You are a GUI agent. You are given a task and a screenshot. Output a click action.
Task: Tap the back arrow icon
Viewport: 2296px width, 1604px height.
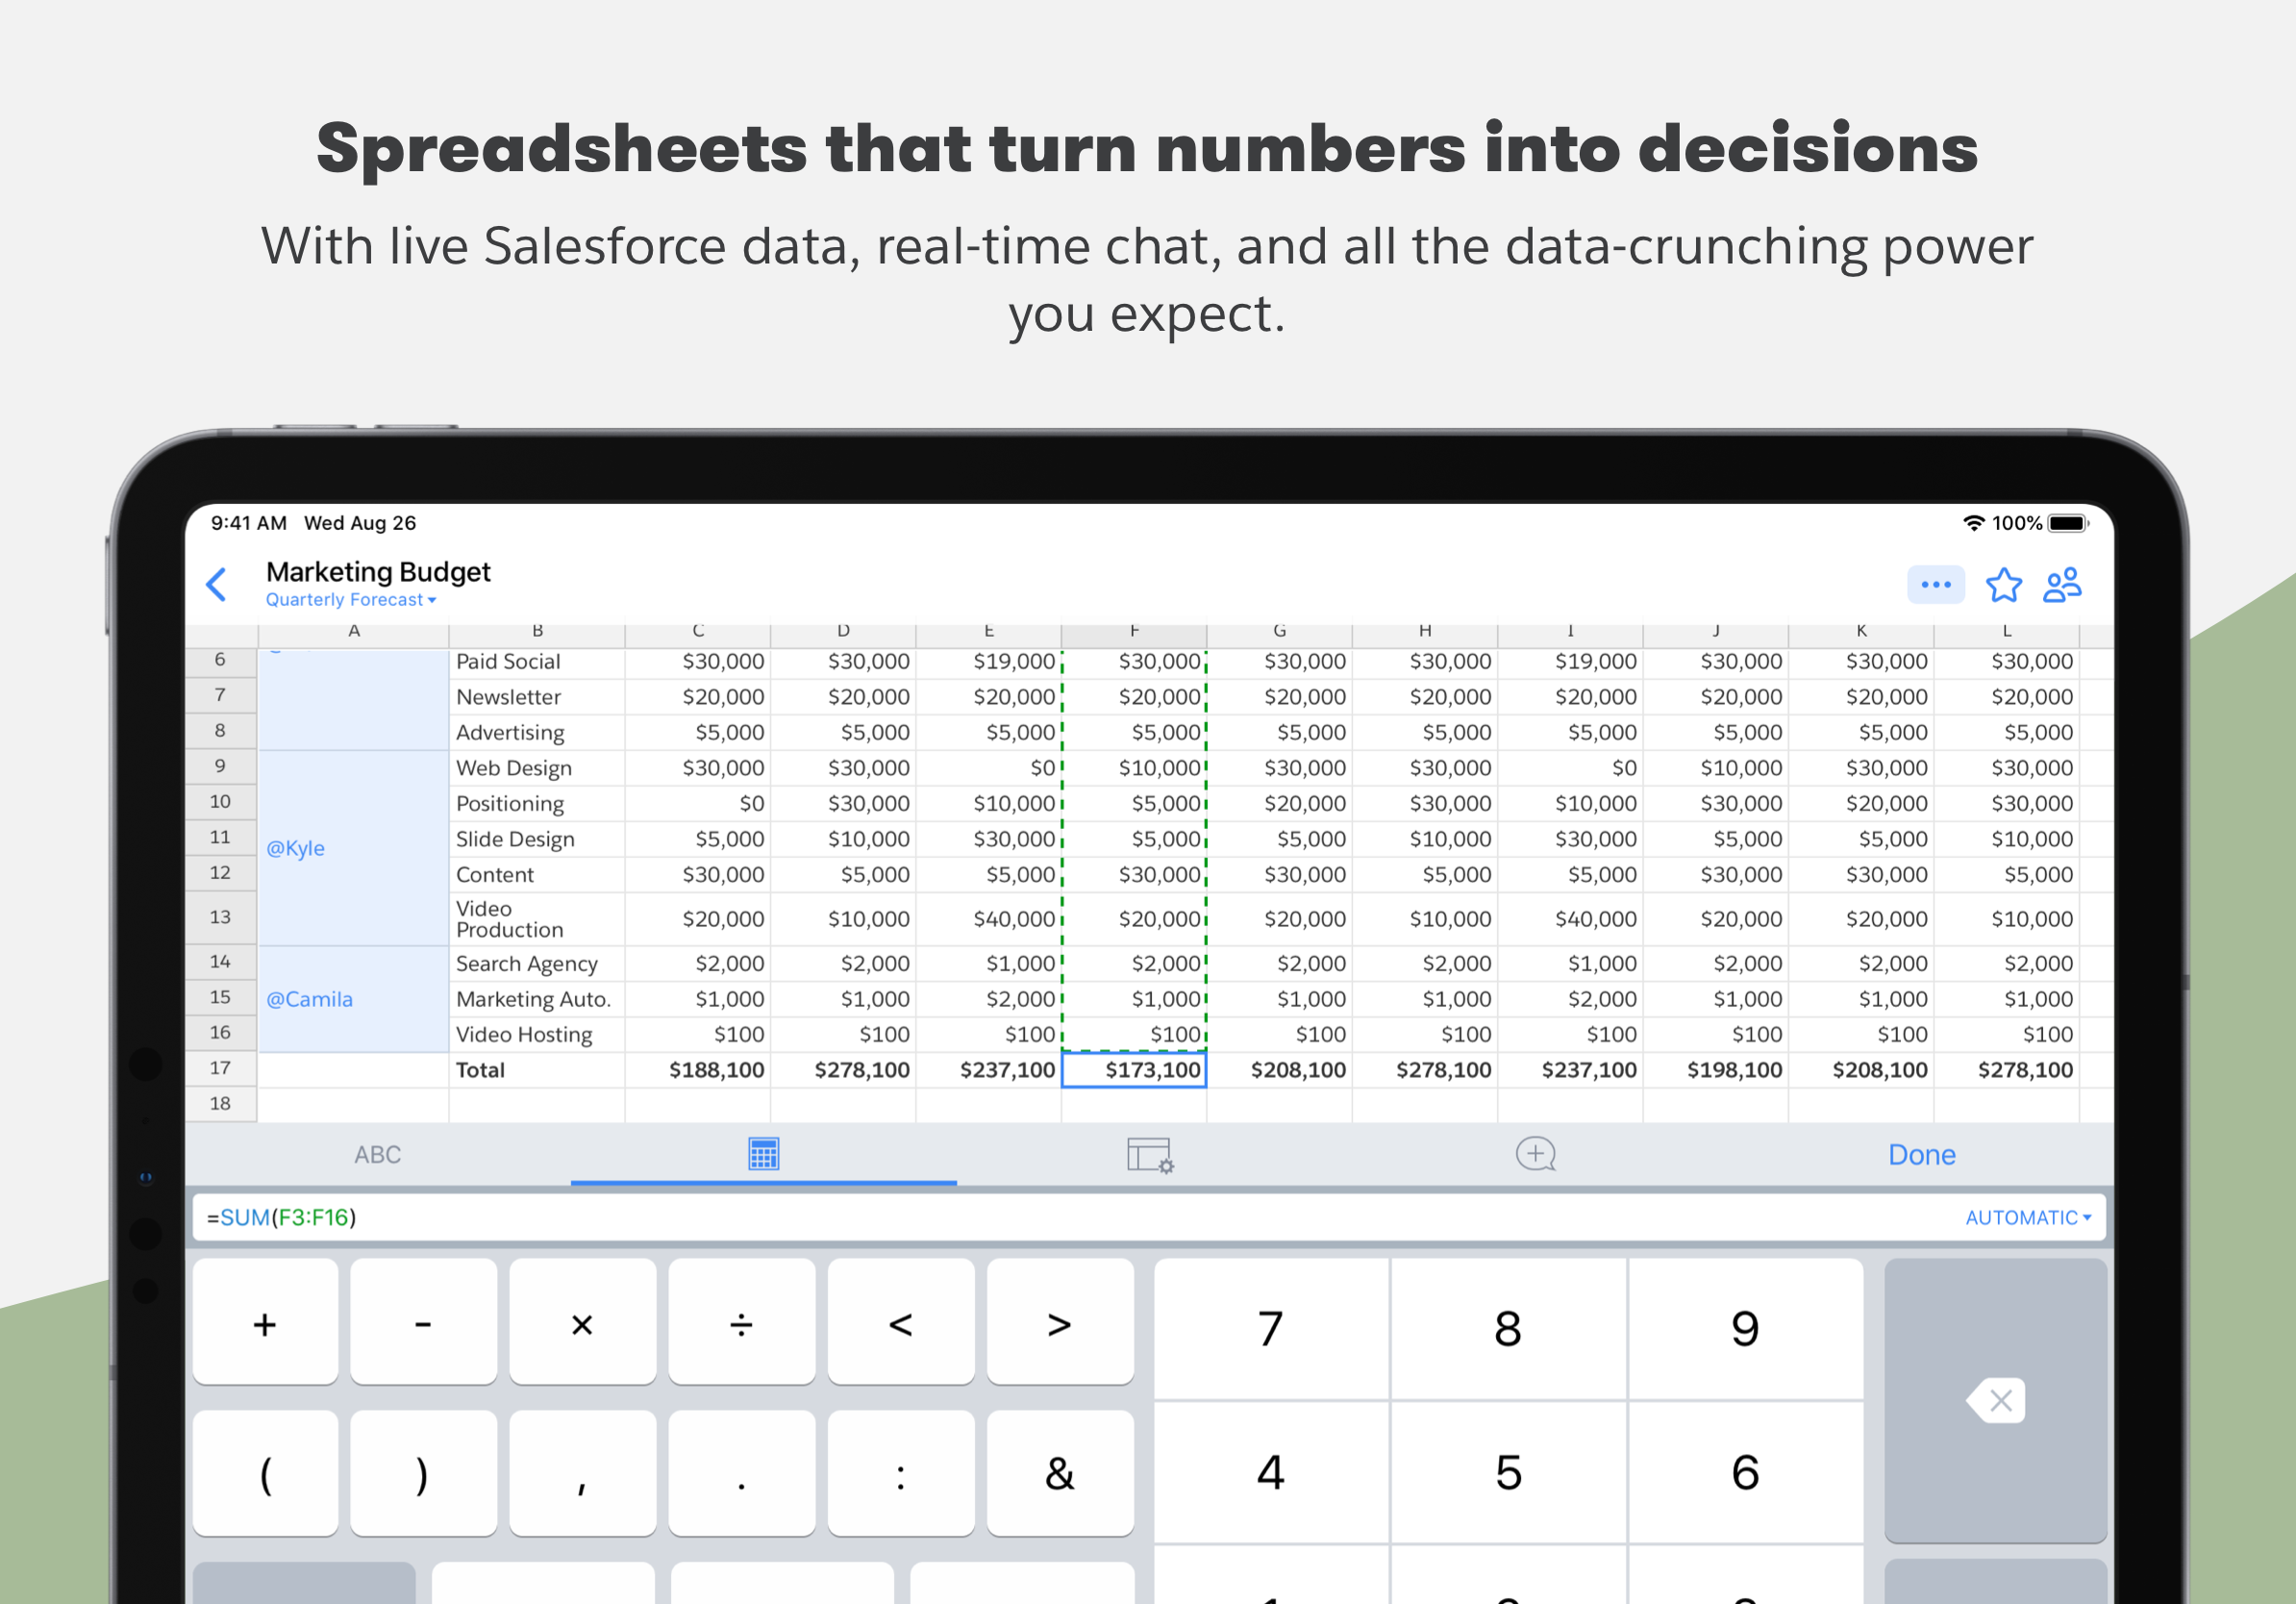click(216, 584)
